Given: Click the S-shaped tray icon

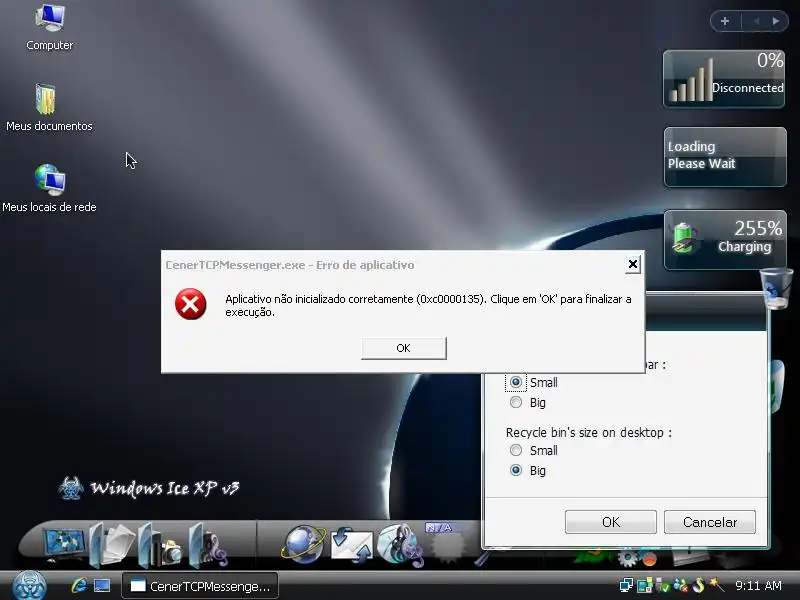Looking at the screenshot, I should (698, 586).
